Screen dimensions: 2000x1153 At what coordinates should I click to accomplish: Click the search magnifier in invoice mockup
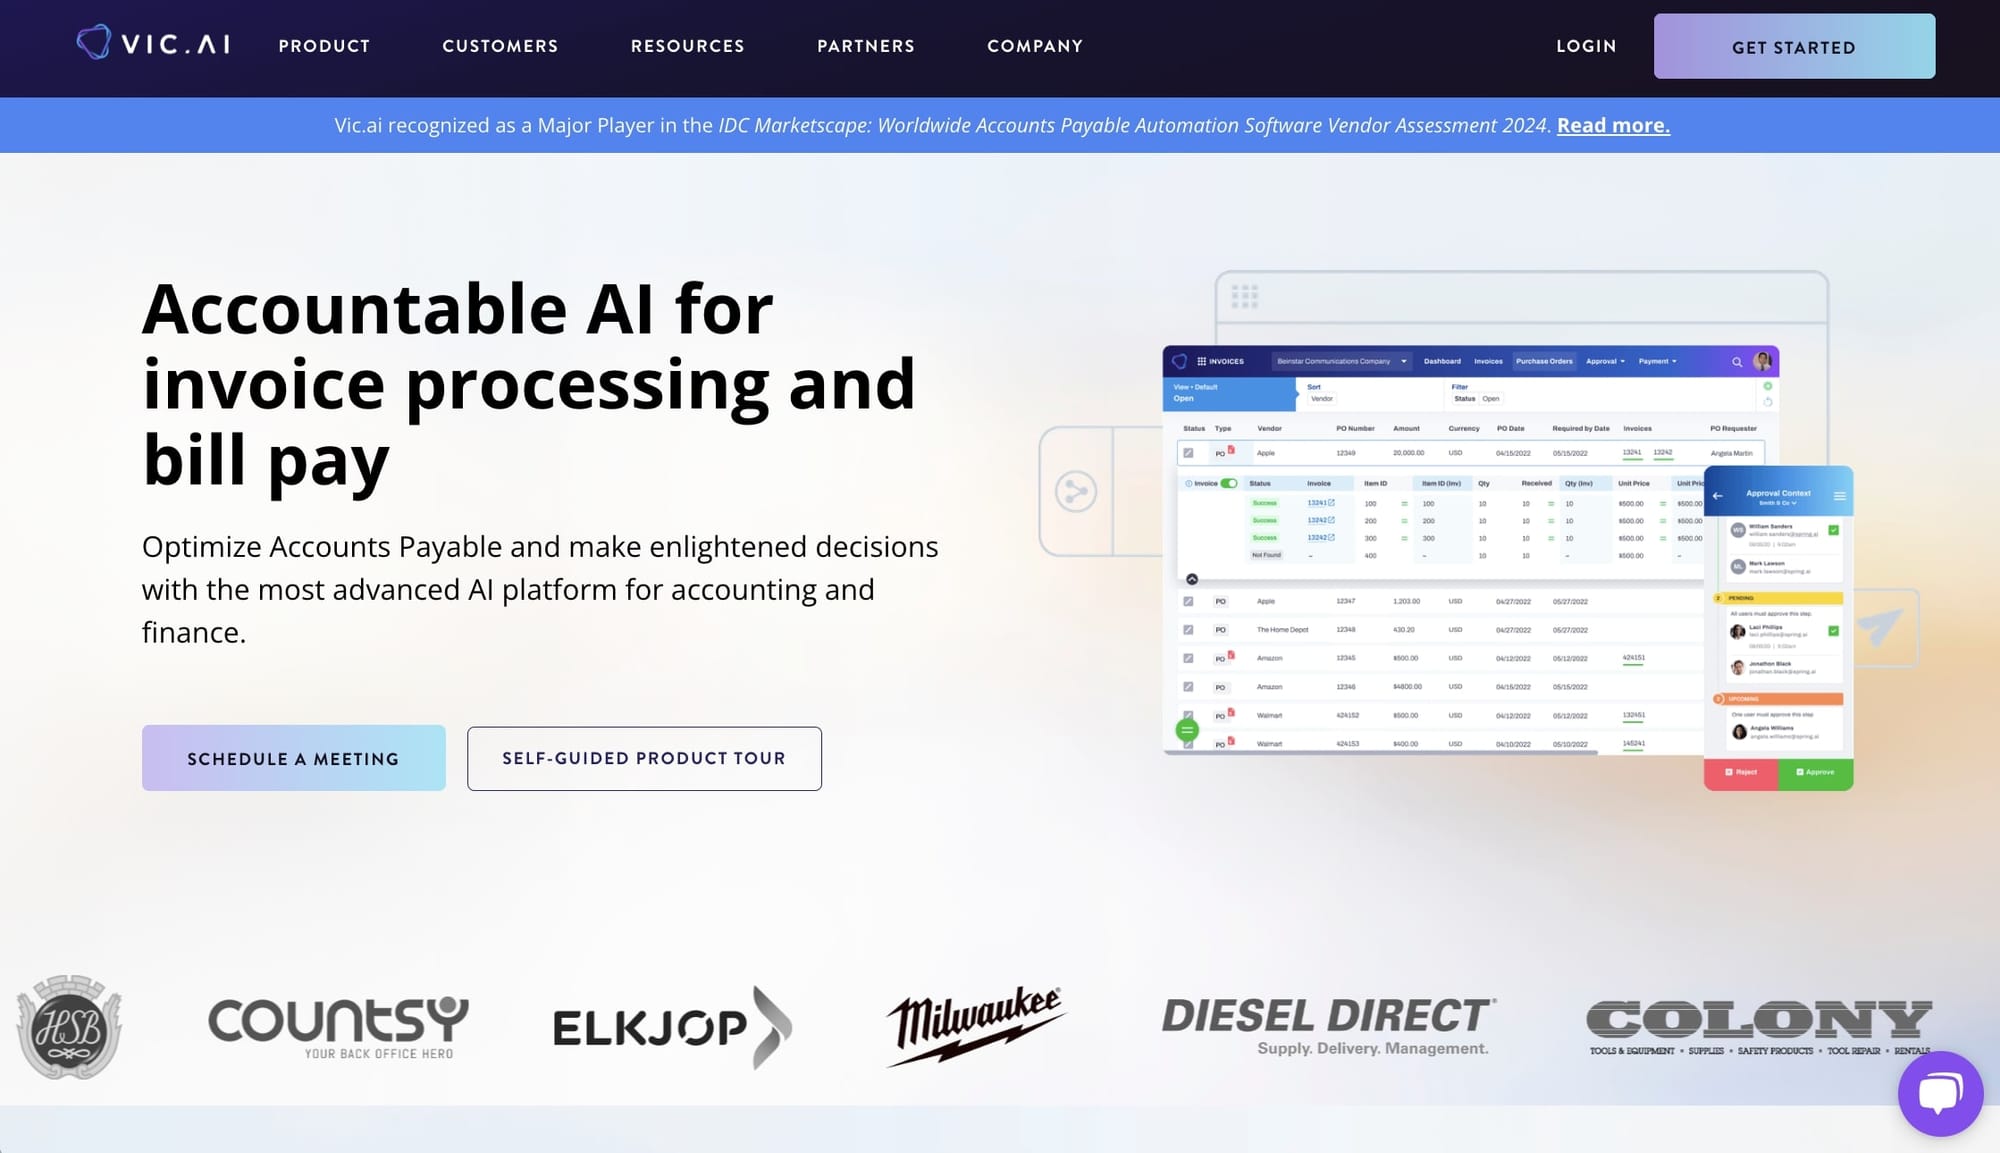pos(1737,362)
